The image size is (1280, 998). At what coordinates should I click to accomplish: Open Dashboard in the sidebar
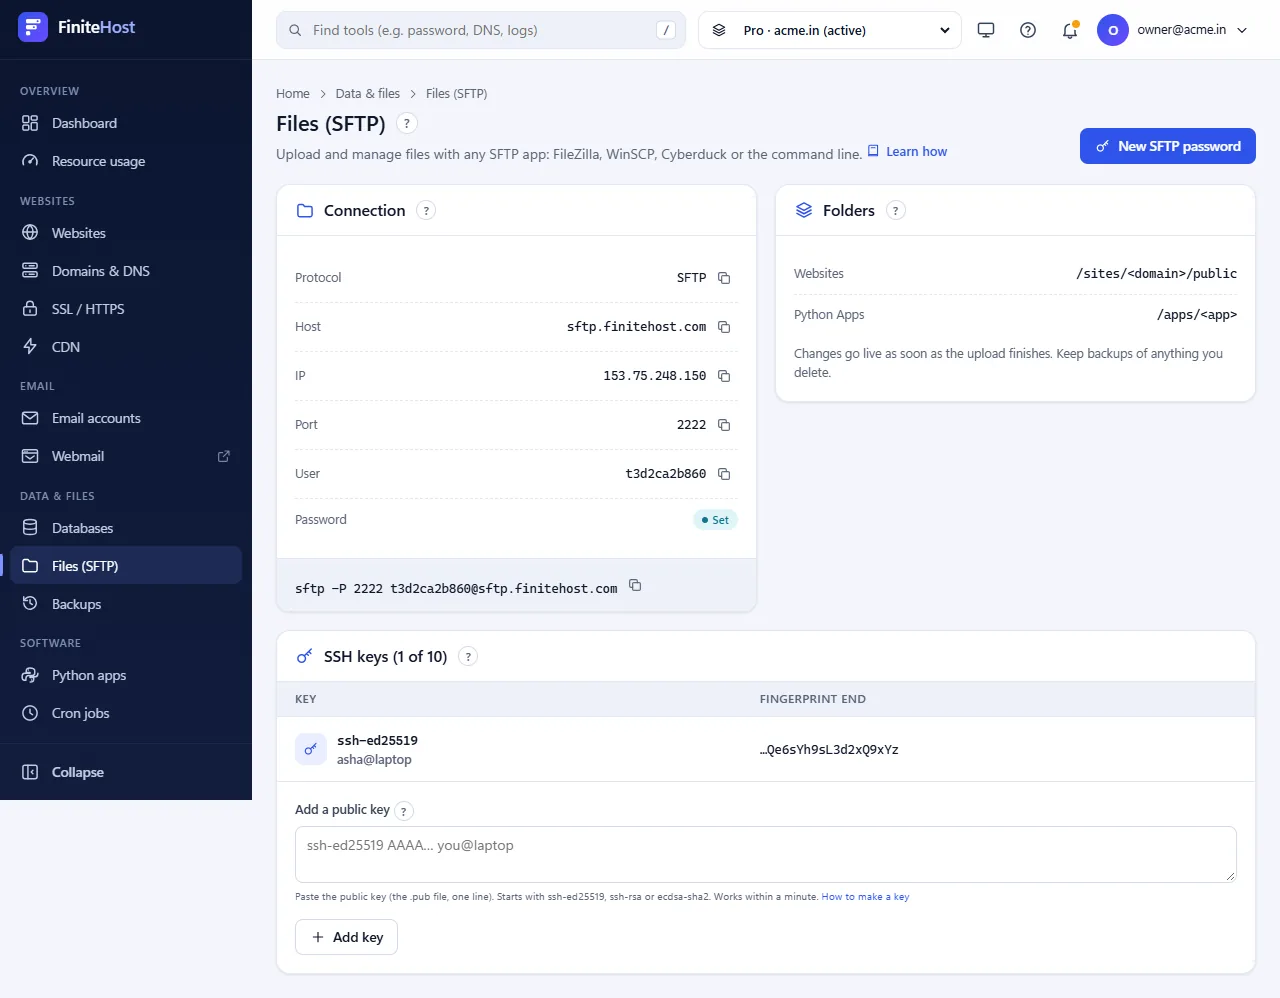point(126,123)
